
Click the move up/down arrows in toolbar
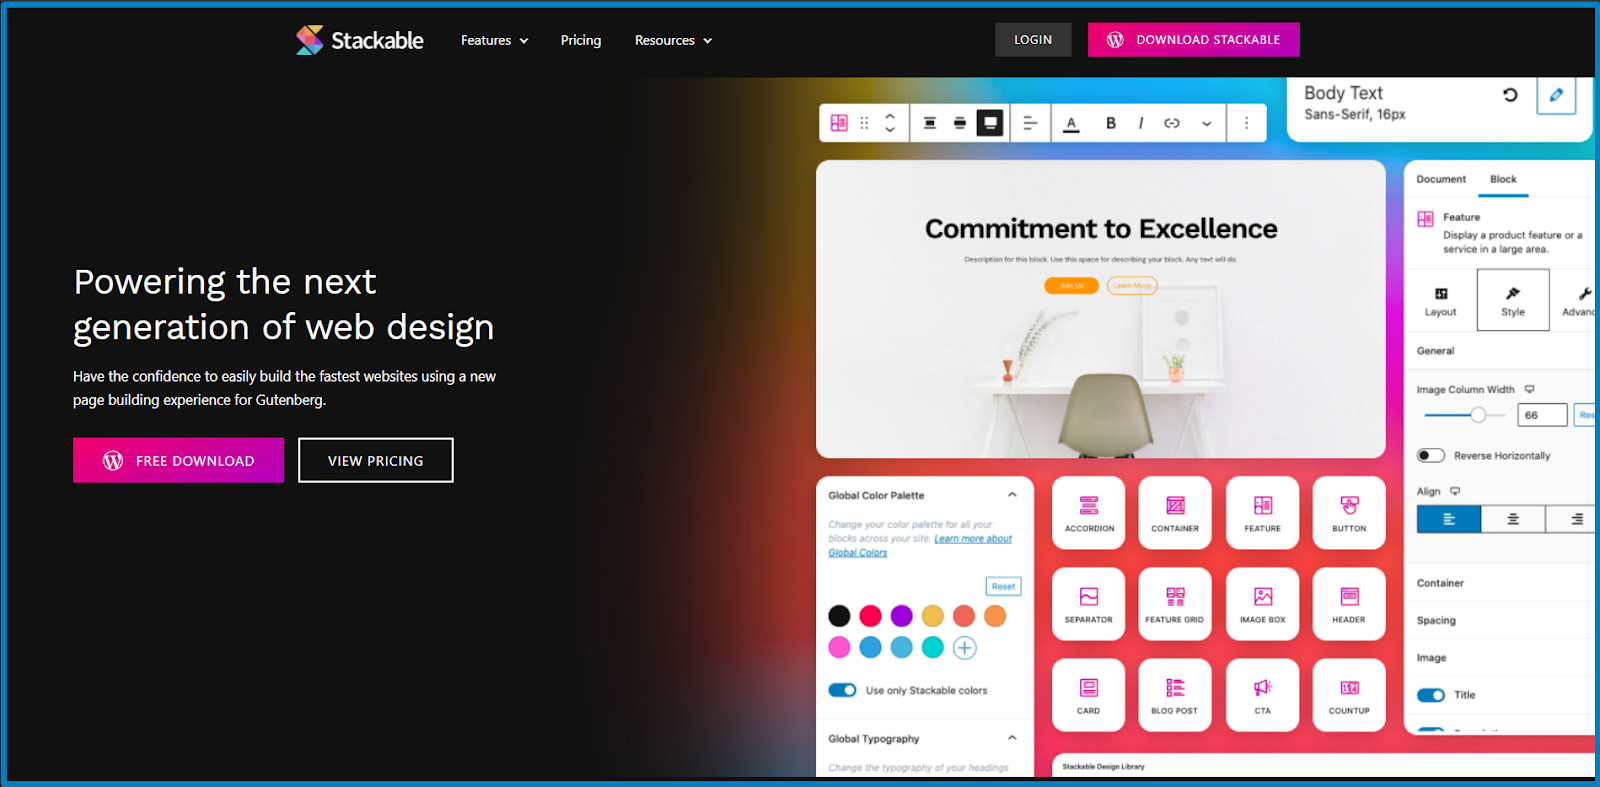click(890, 123)
